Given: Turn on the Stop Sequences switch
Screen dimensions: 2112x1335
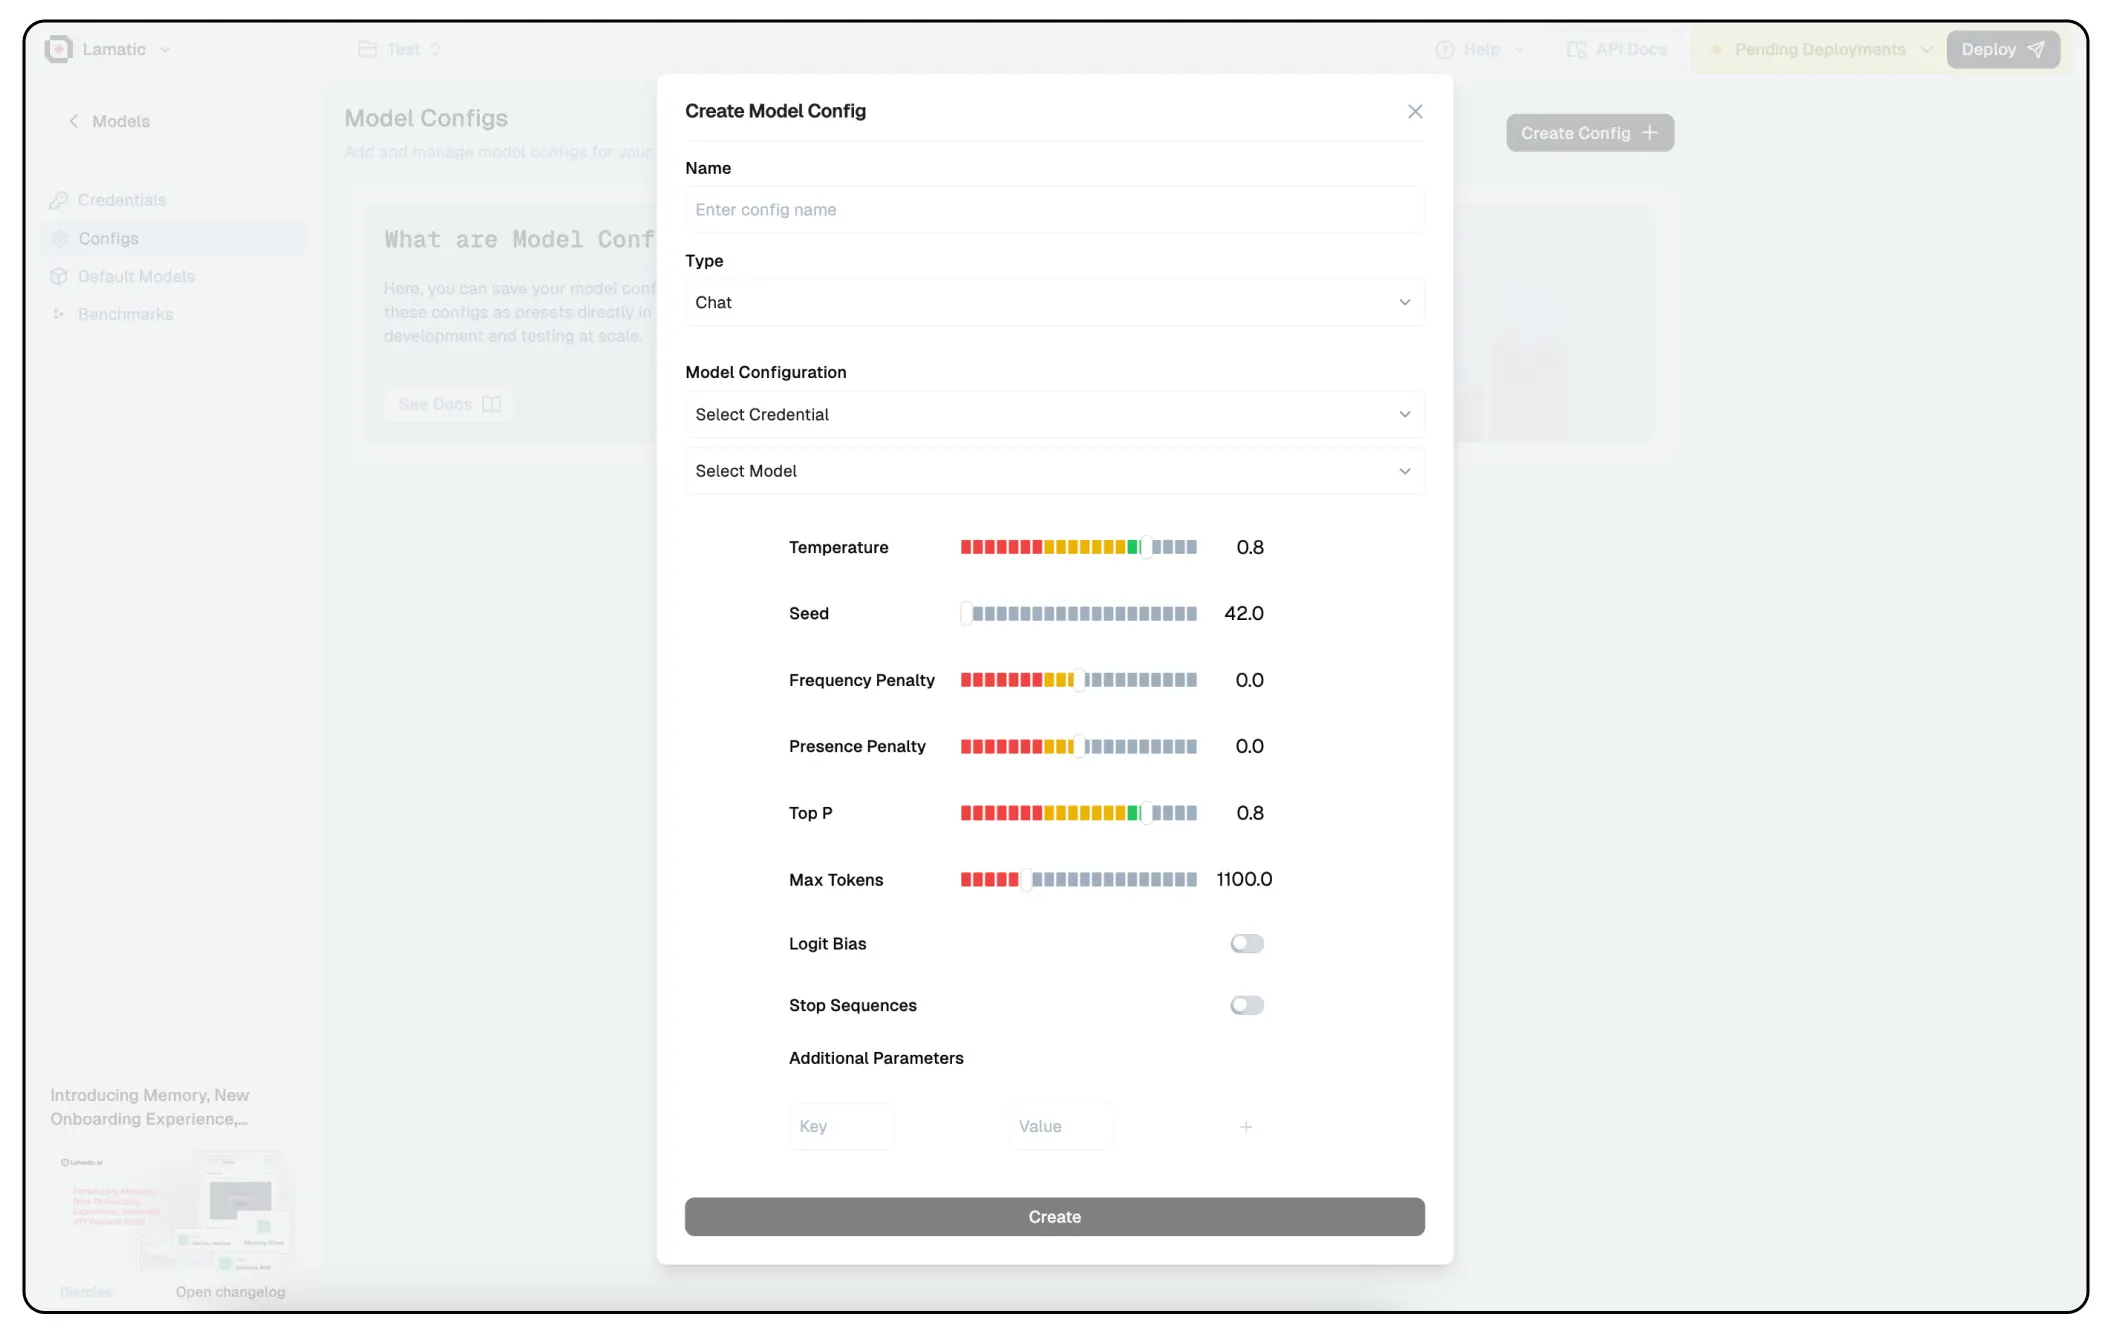Looking at the screenshot, I should [x=1246, y=1005].
